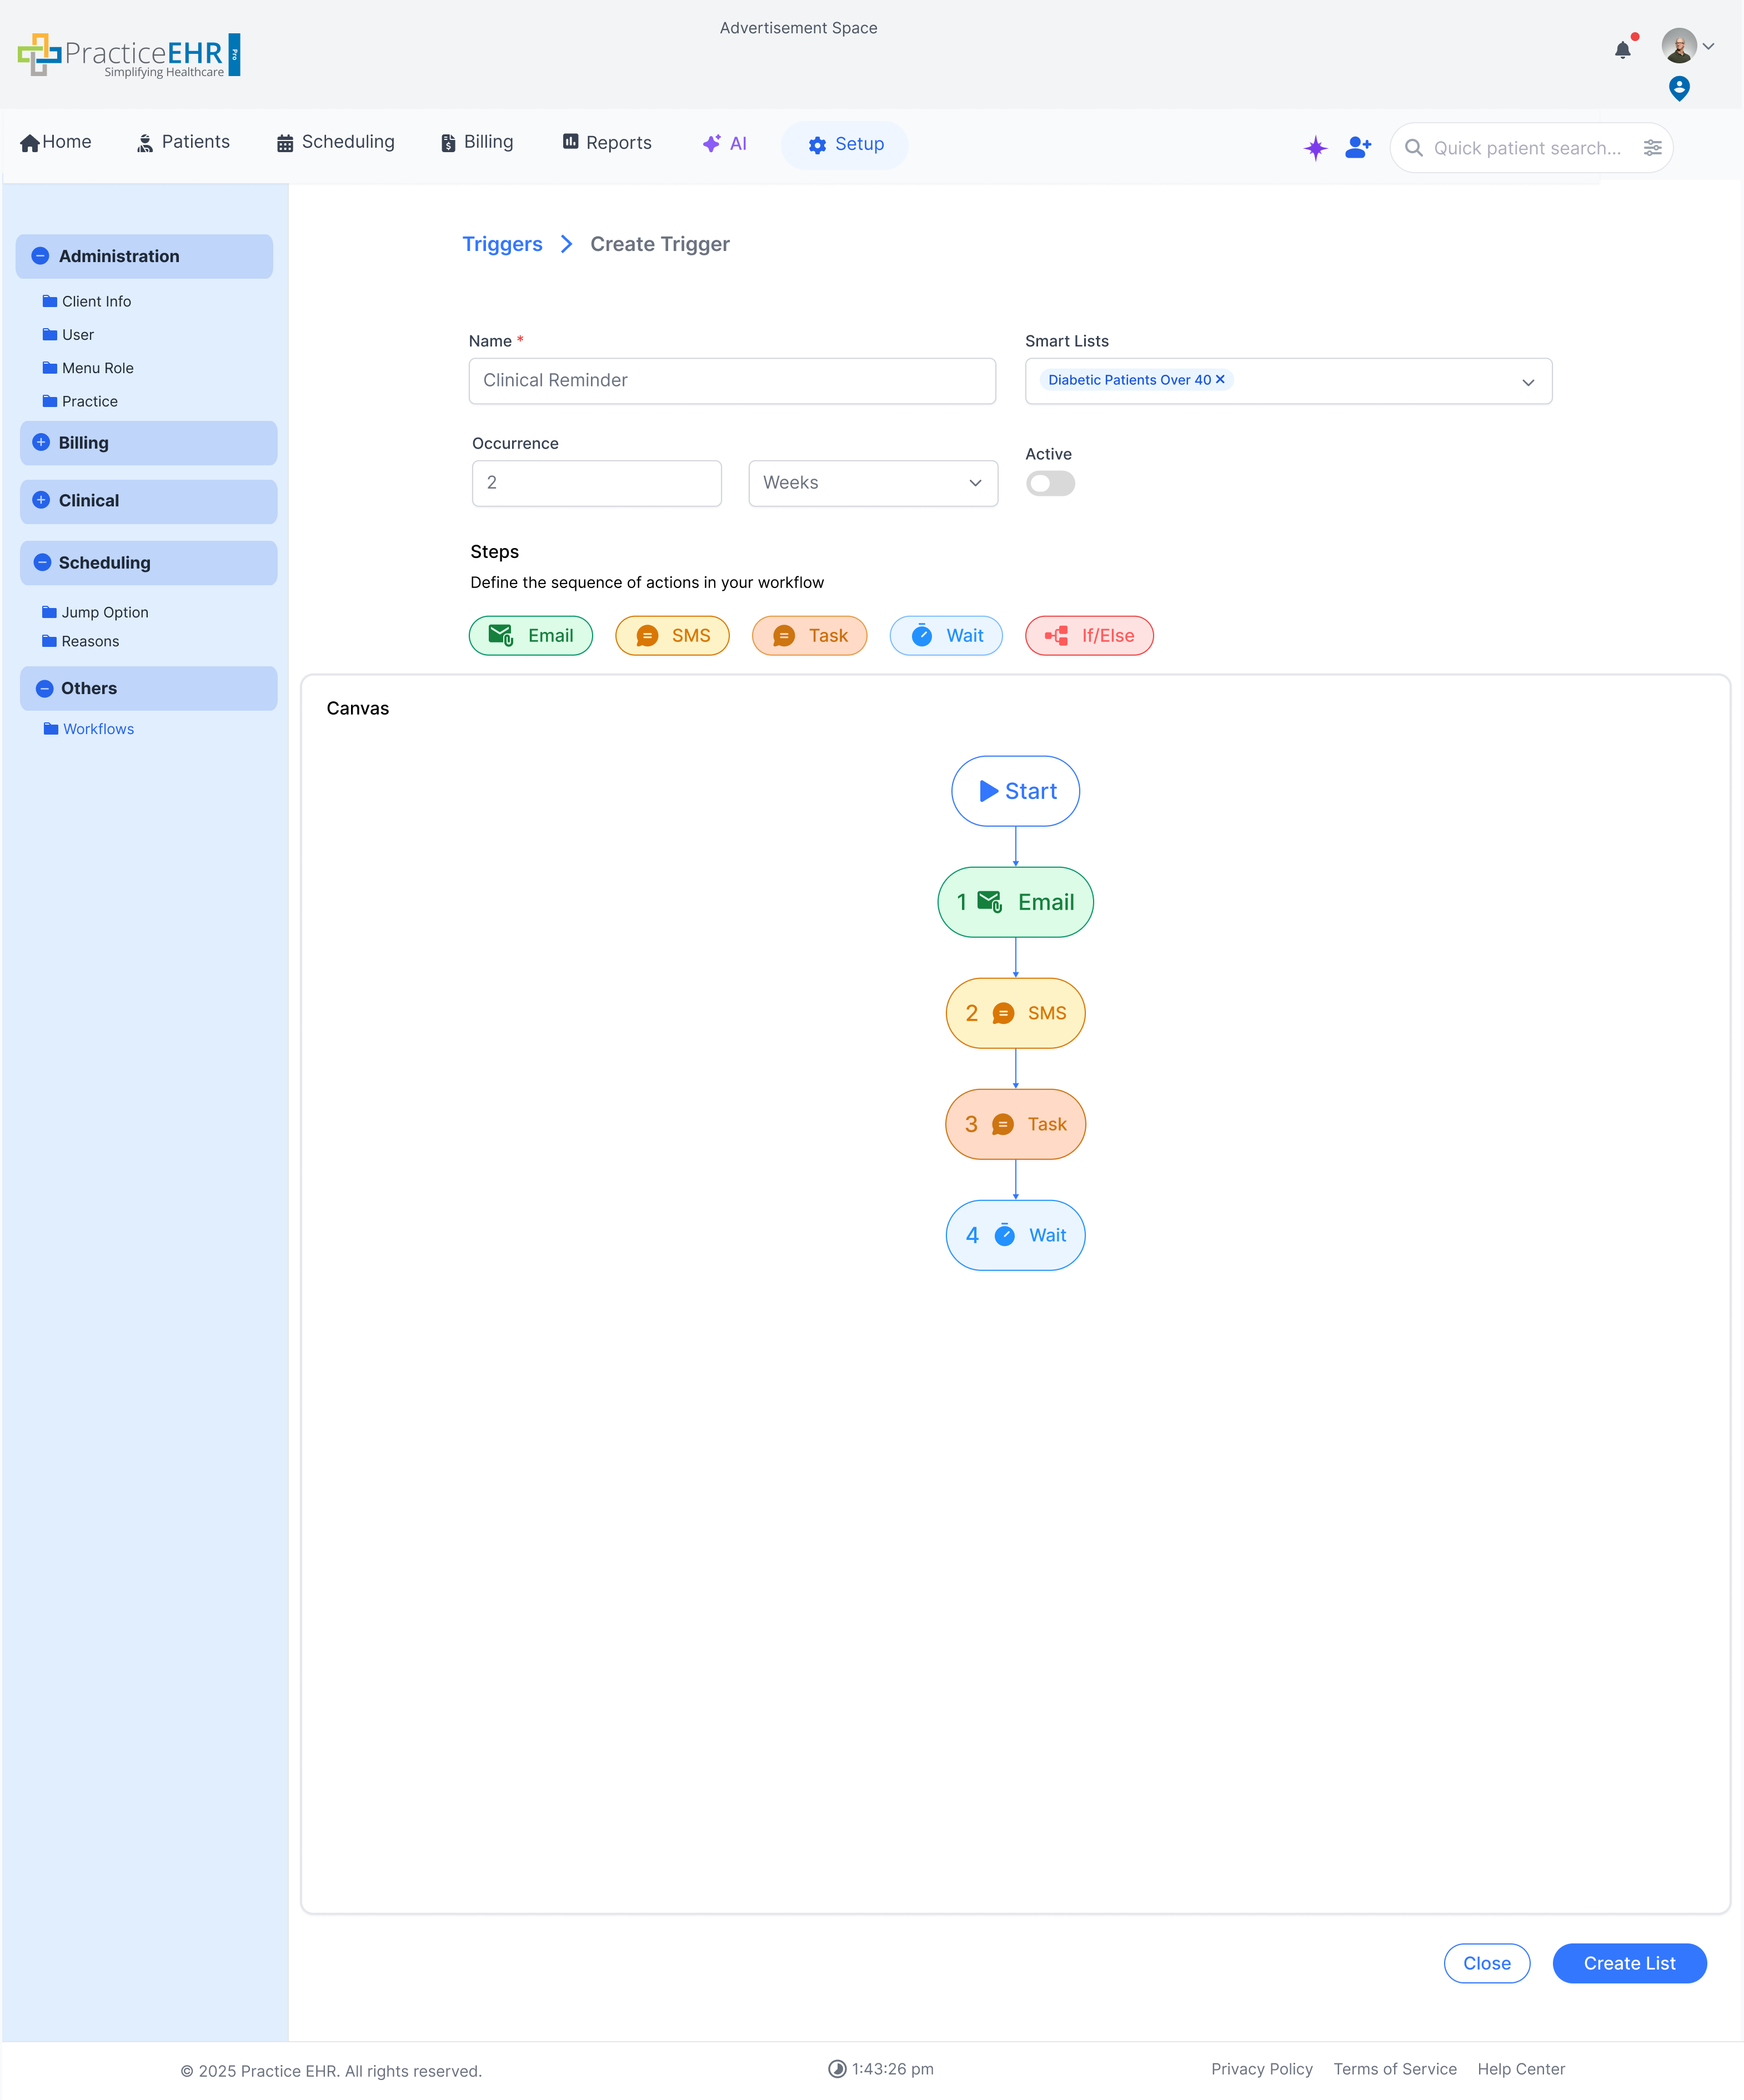Open the Weeks occurrence dropdown
1744x2100 pixels.
click(872, 483)
